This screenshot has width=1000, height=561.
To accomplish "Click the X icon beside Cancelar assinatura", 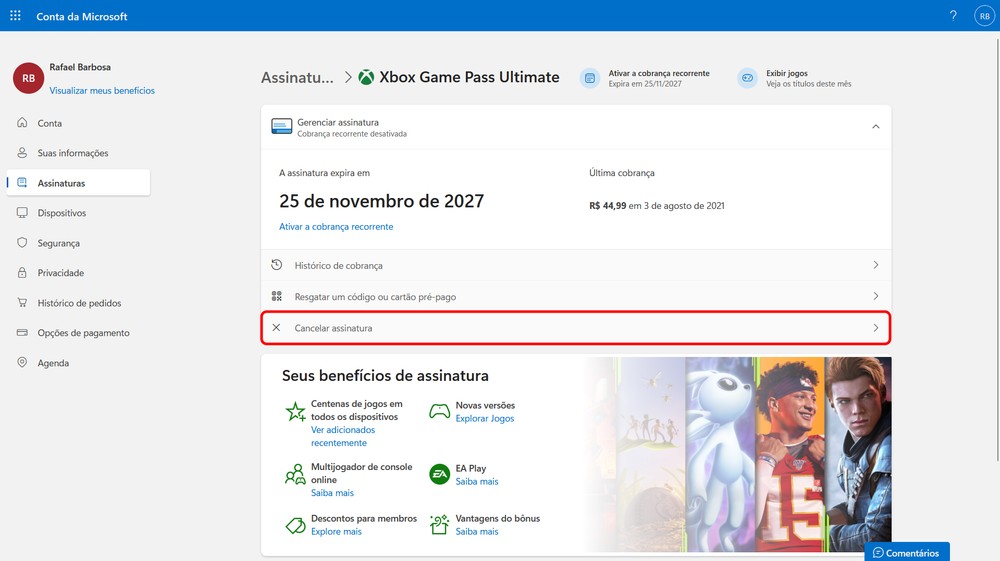I will click(277, 328).
